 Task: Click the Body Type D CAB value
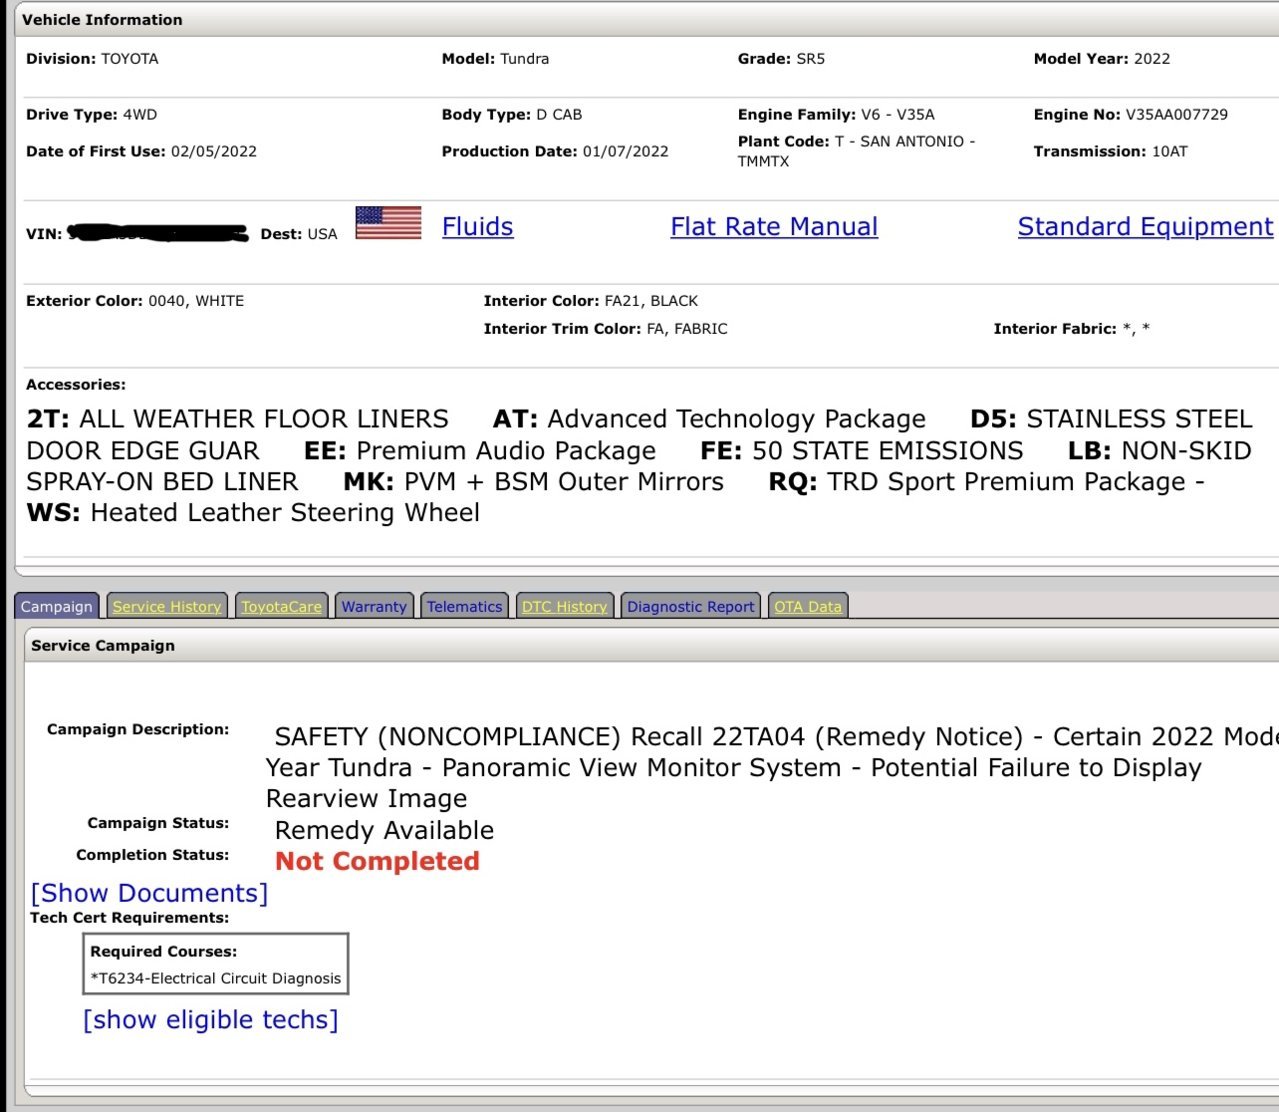coord(559,114)
